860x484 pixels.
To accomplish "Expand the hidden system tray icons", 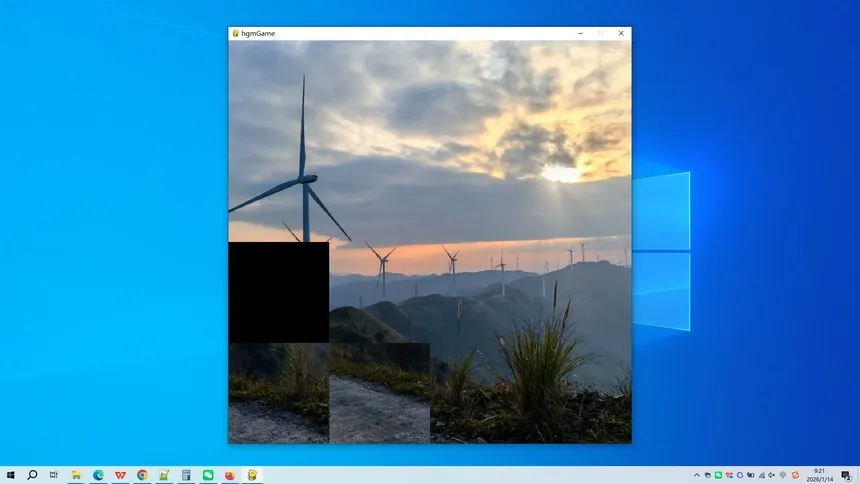I will coord(697,475).
